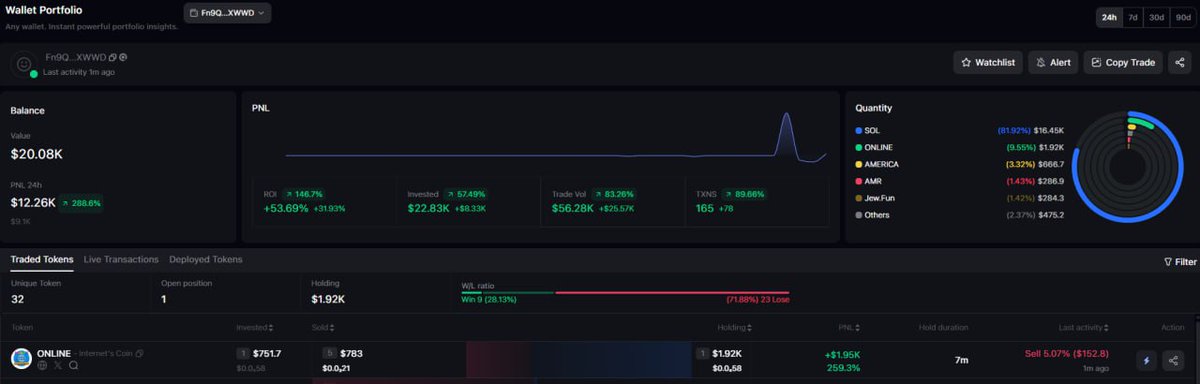Screen dimensions: 1200x384
Task: Click 'Last activity 1m ago' header text
Action: (78, 72)
